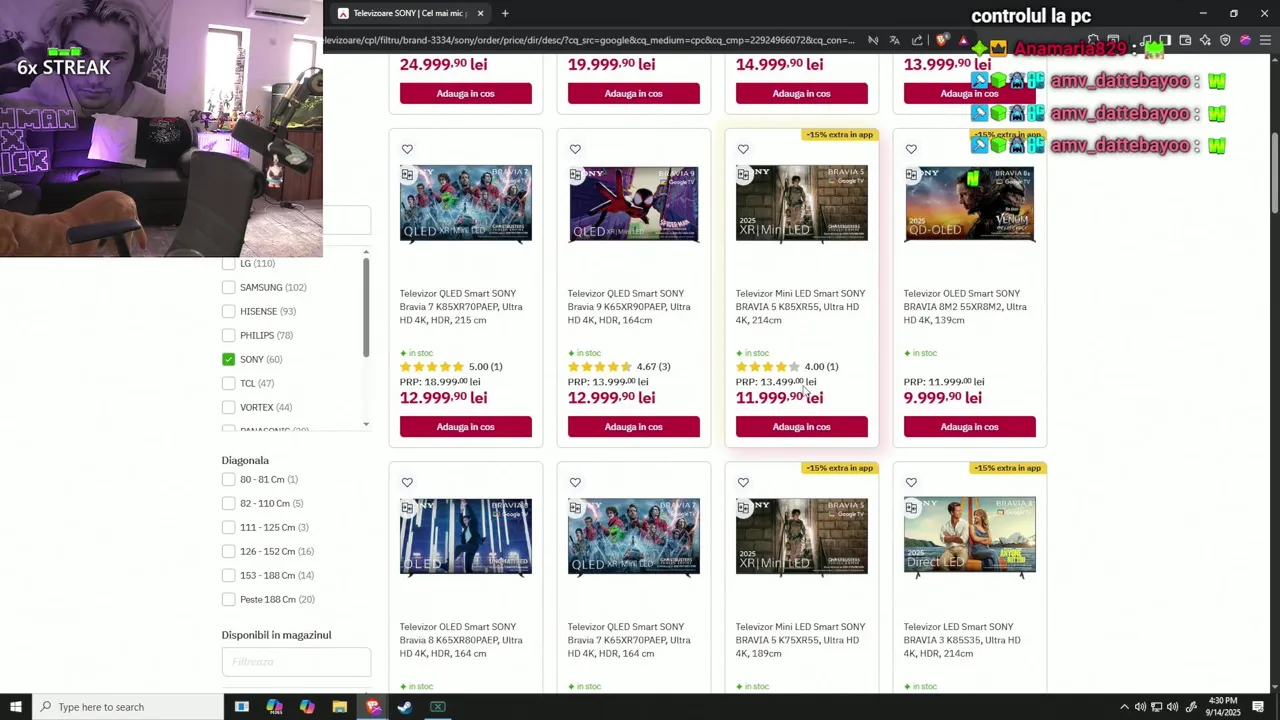
Task: Click wishlist heart on BRAVIA 5 K75XR55
Action: pos(743,482)
